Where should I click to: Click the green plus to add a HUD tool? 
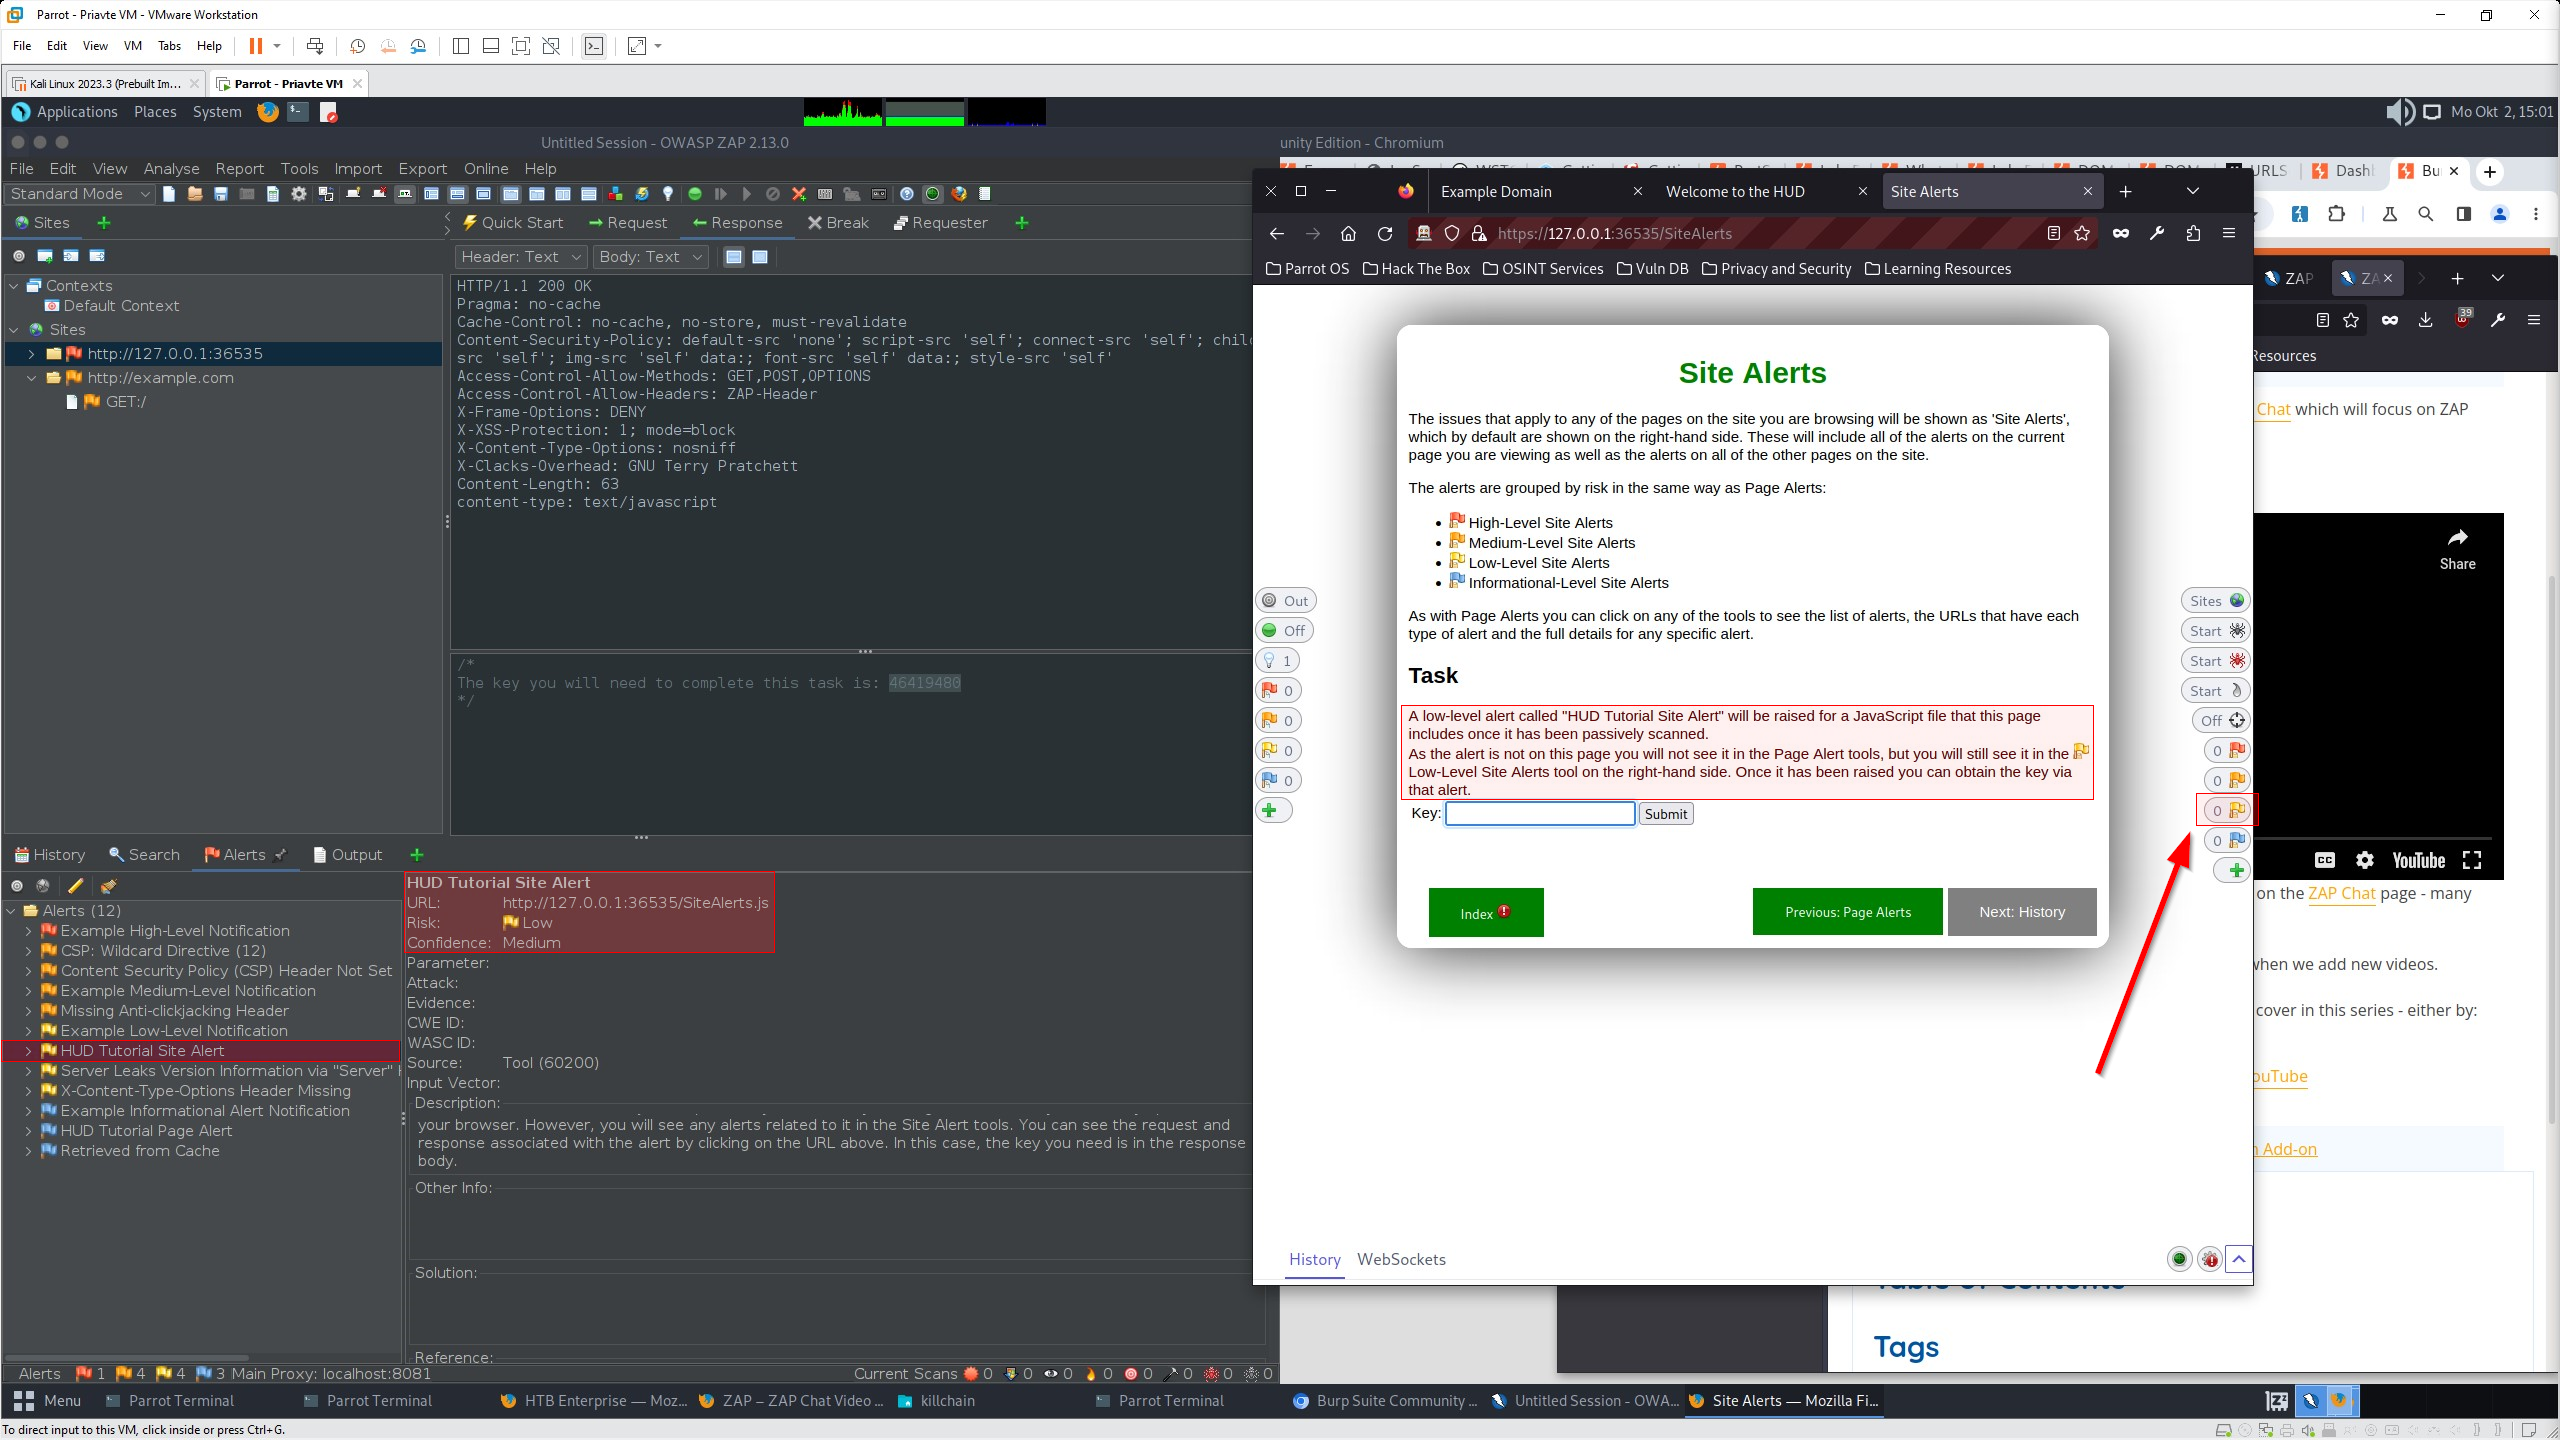pos(1272,810)
